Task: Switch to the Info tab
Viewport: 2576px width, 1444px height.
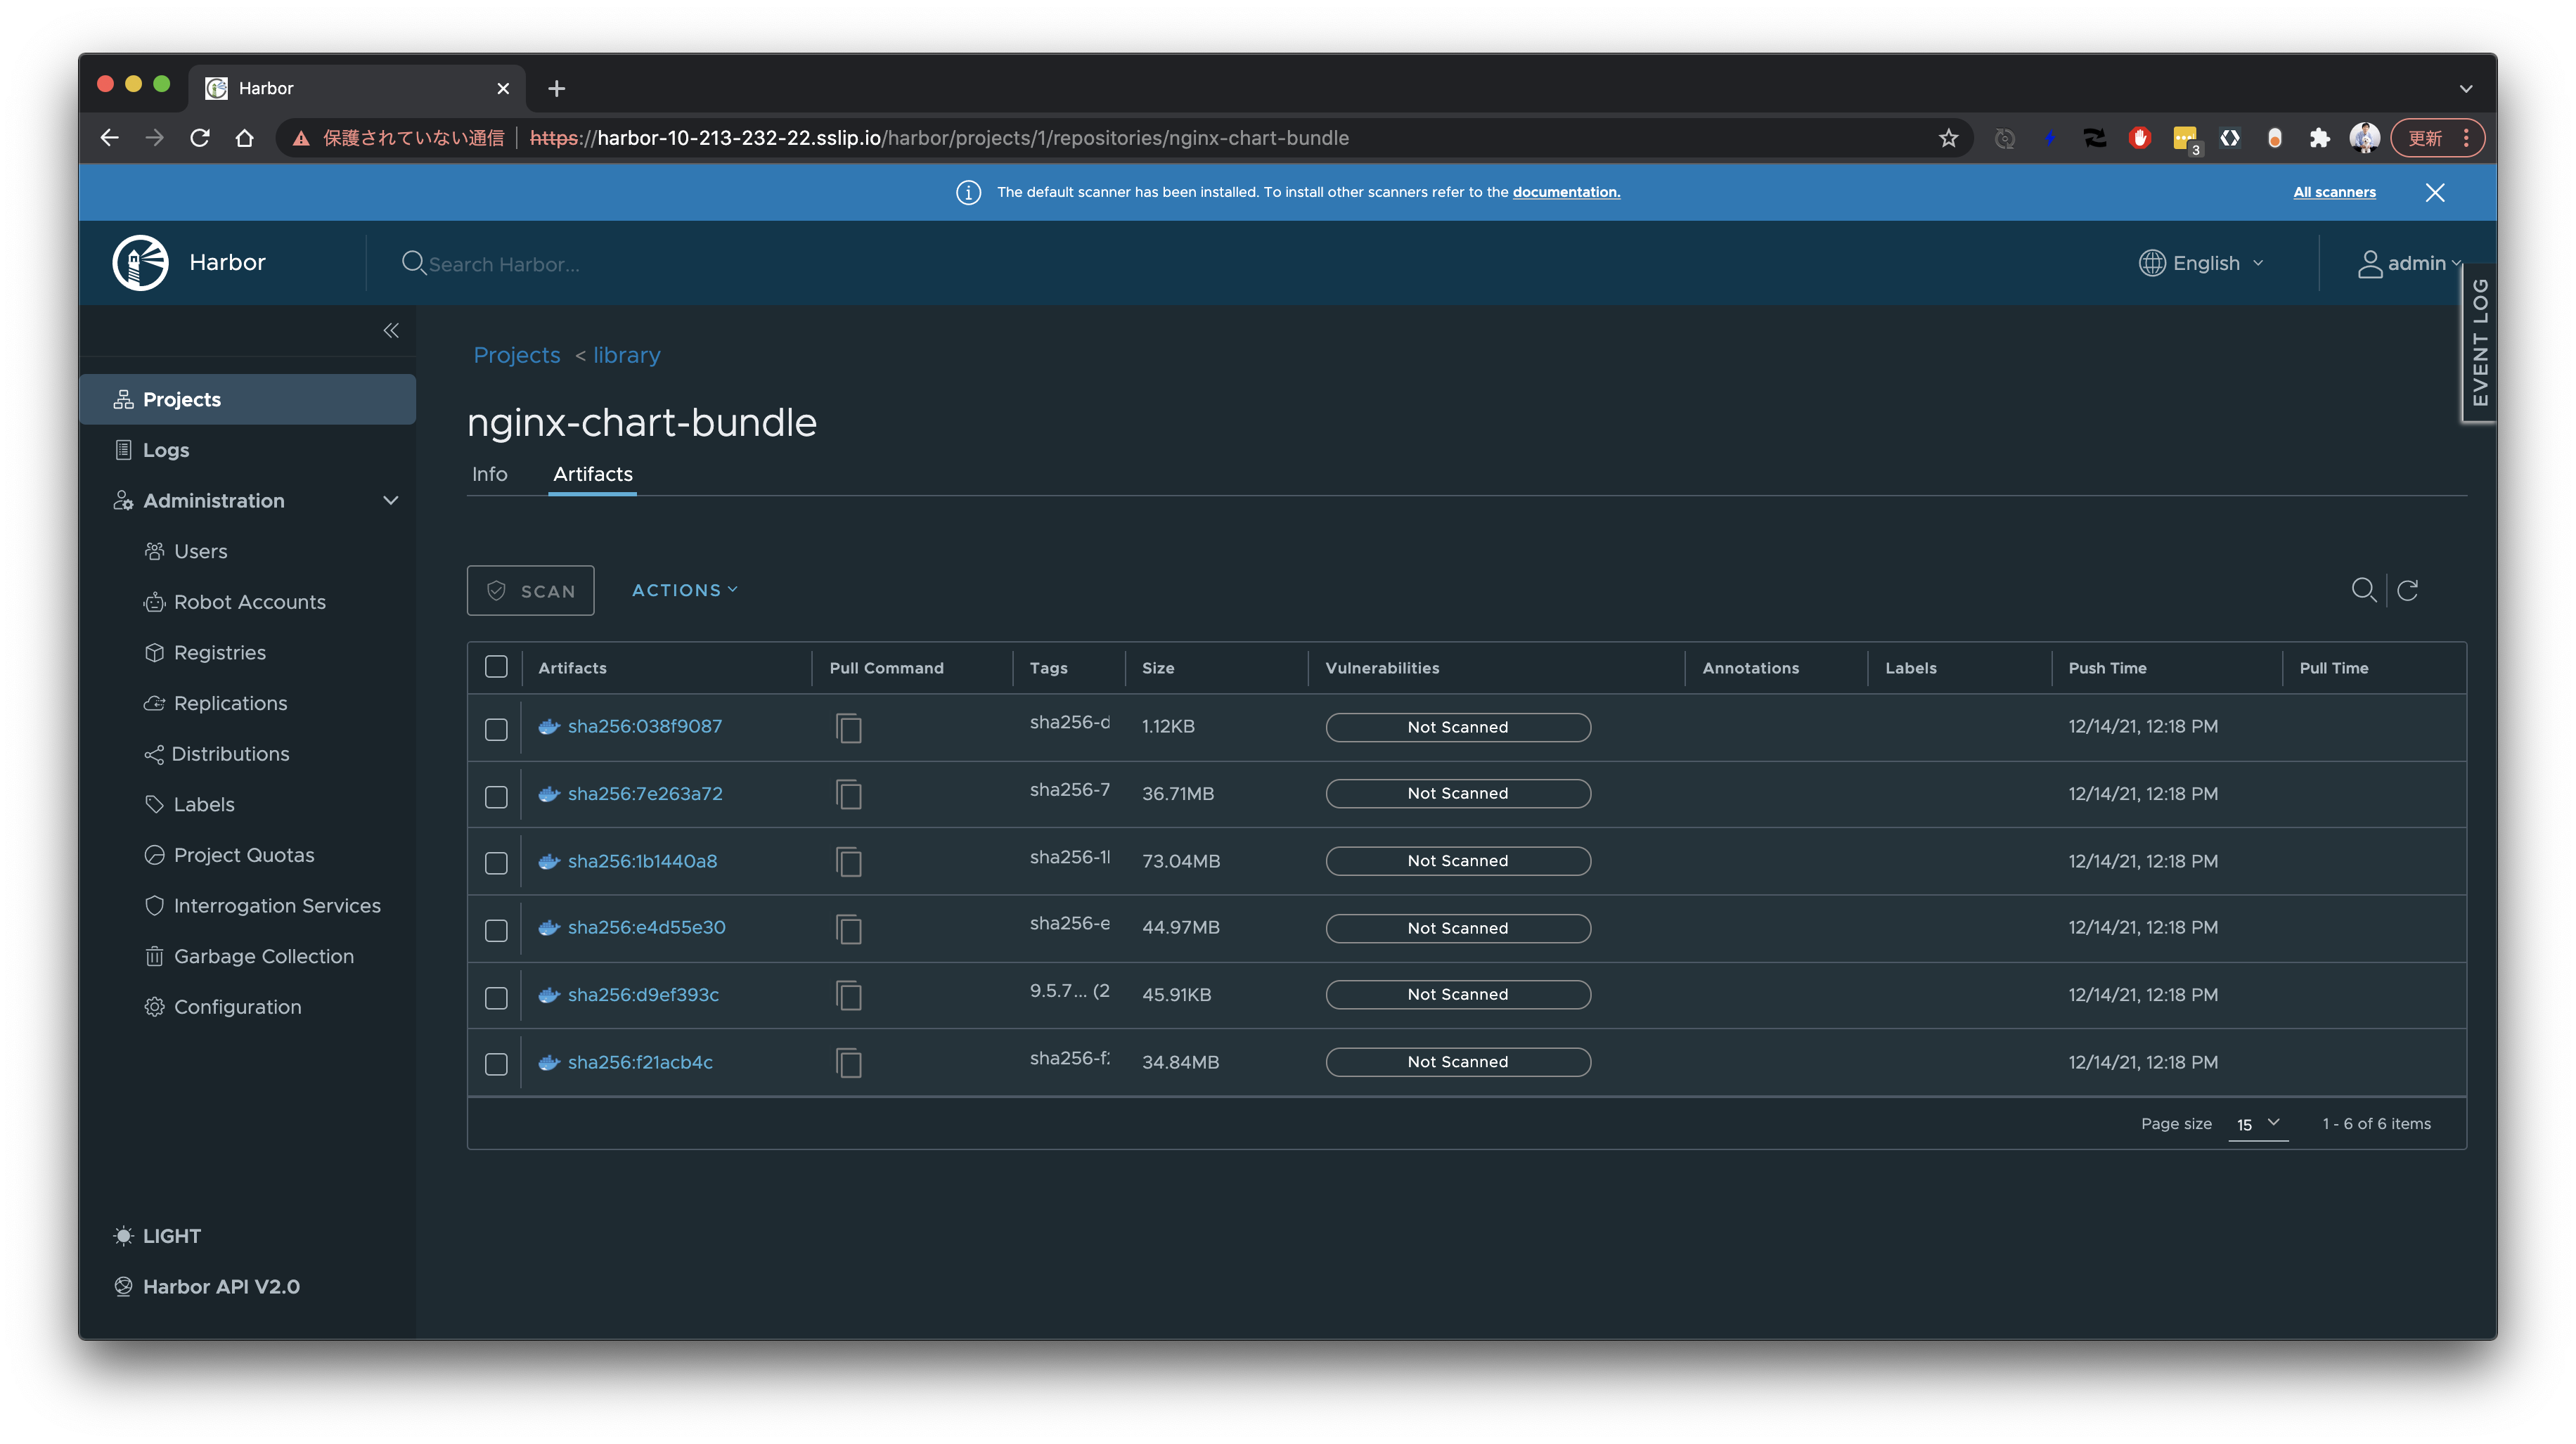Action: pyautogui.click(x=490, y=474)
